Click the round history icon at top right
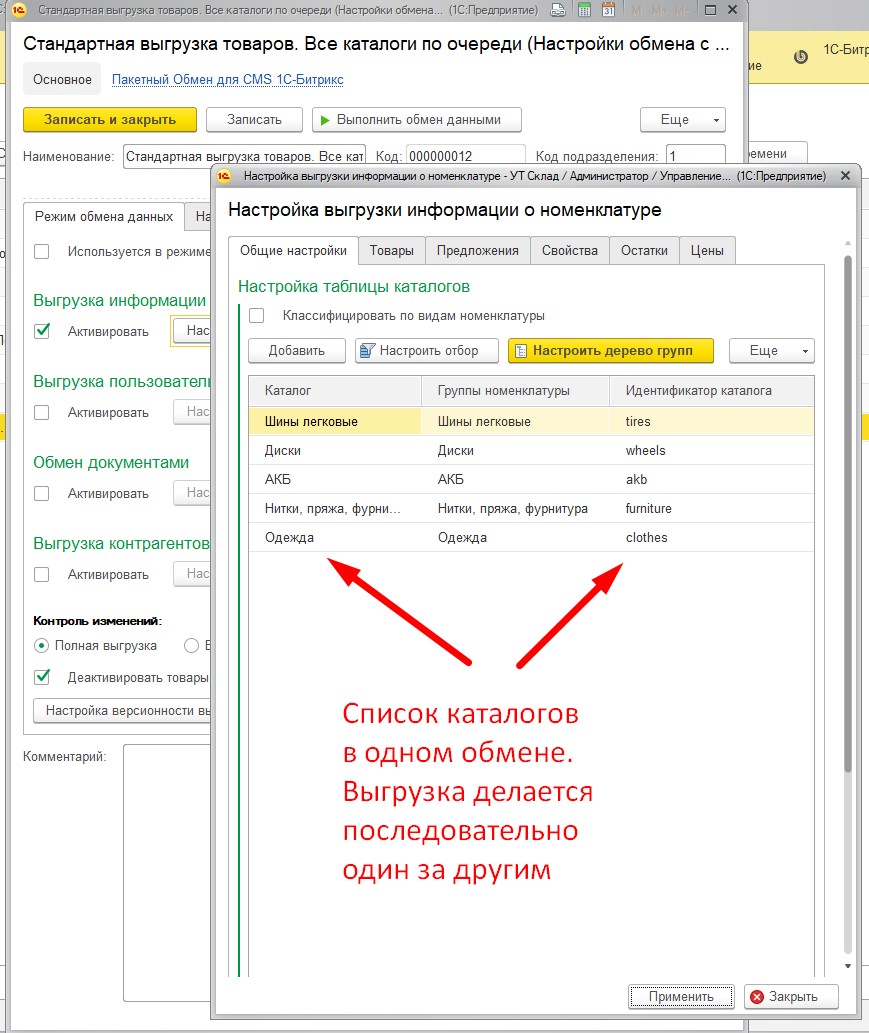Viewport: 869px width, 1033px height. click(800, 57)
